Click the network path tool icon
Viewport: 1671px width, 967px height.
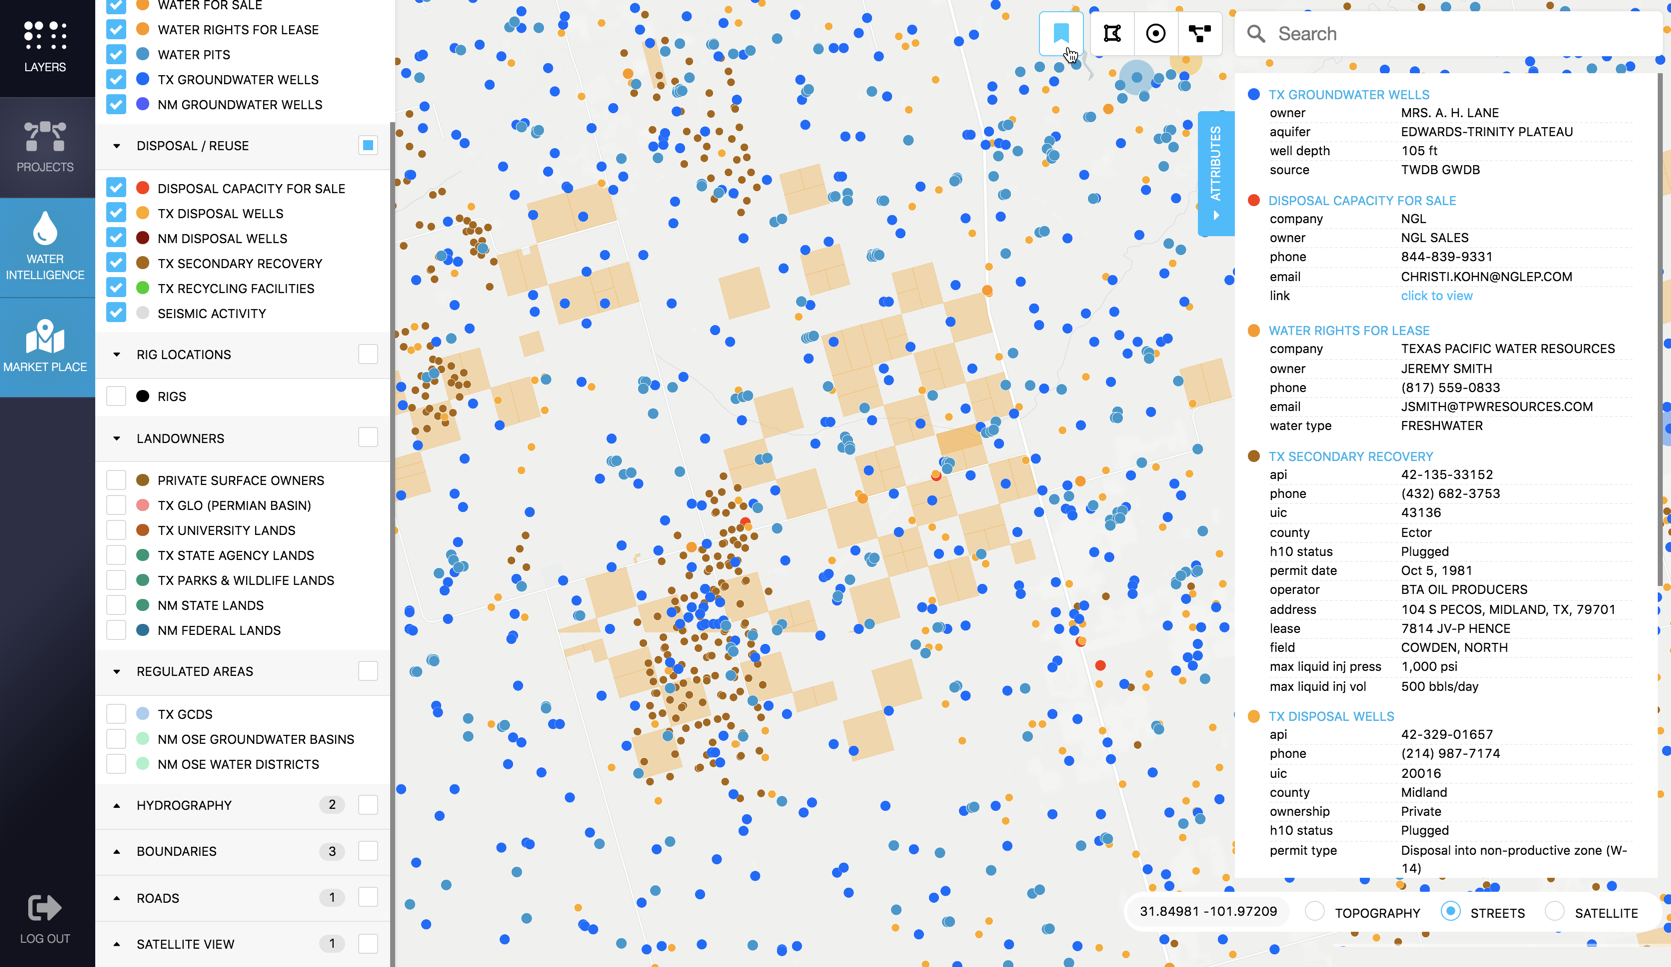1200,33
